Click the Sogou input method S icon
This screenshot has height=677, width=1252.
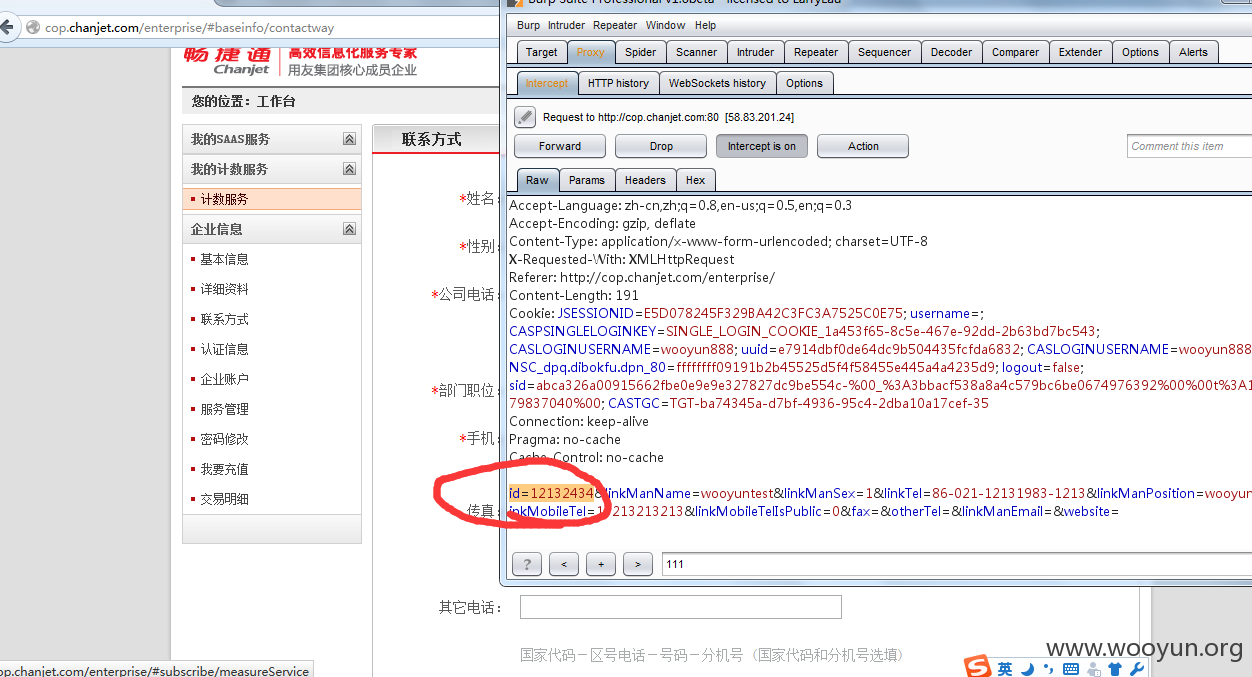point(977,666)
